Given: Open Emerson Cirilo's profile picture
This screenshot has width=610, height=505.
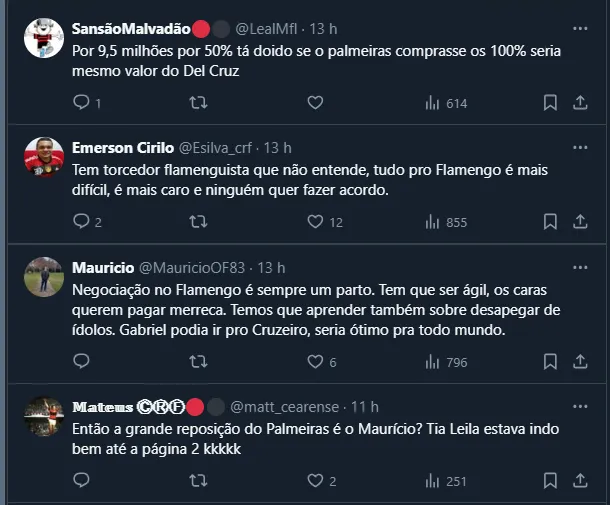Looking at the screenshot, I should [x=44, y=157].
